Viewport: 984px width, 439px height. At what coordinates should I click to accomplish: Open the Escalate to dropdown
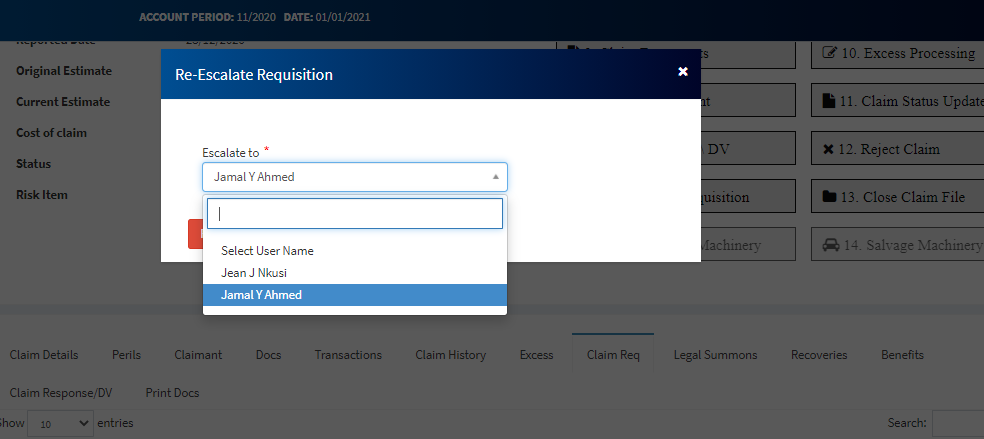pyautogui.click(x=355, y=177)
